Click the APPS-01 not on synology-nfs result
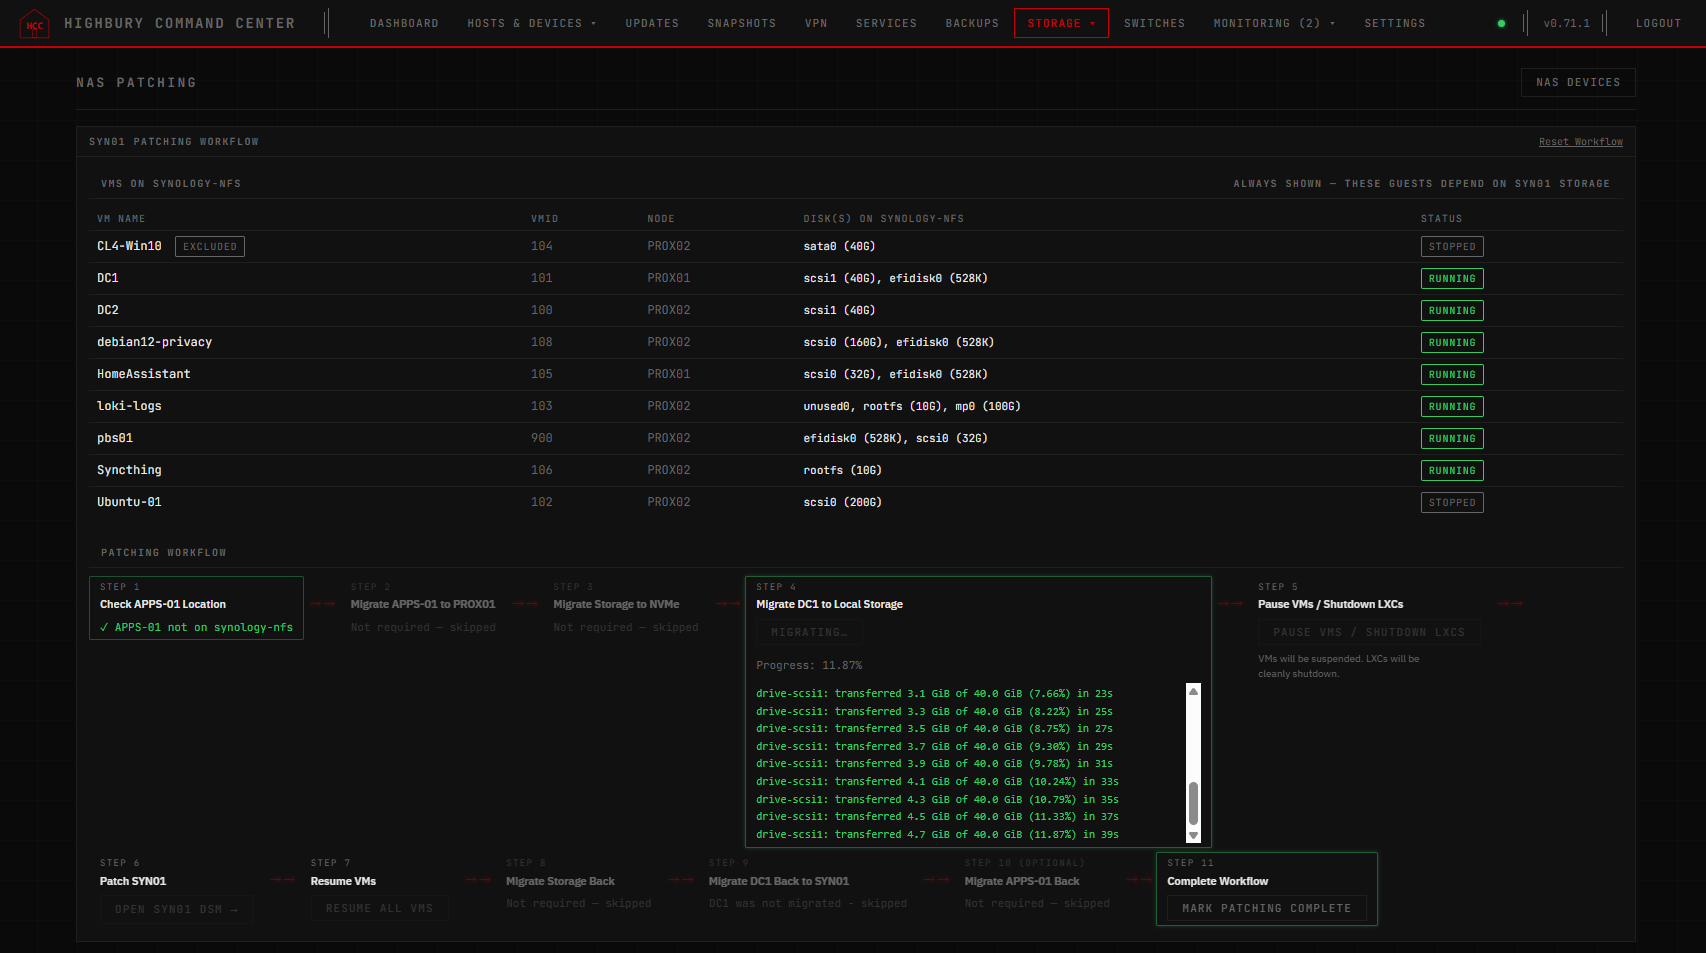Screen dimensions: 1706x953 coord(196,627)
